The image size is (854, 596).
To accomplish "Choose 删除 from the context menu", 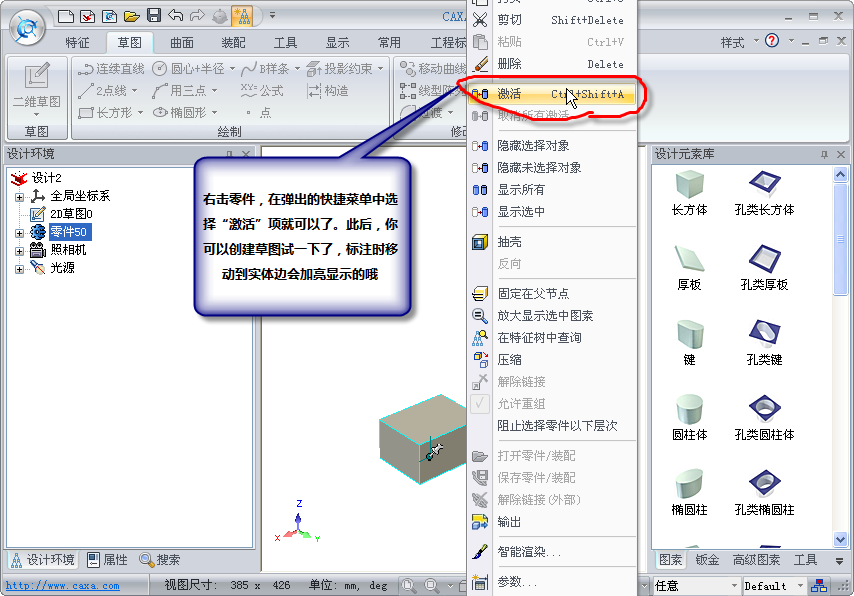I will click(x=552, y=64).
